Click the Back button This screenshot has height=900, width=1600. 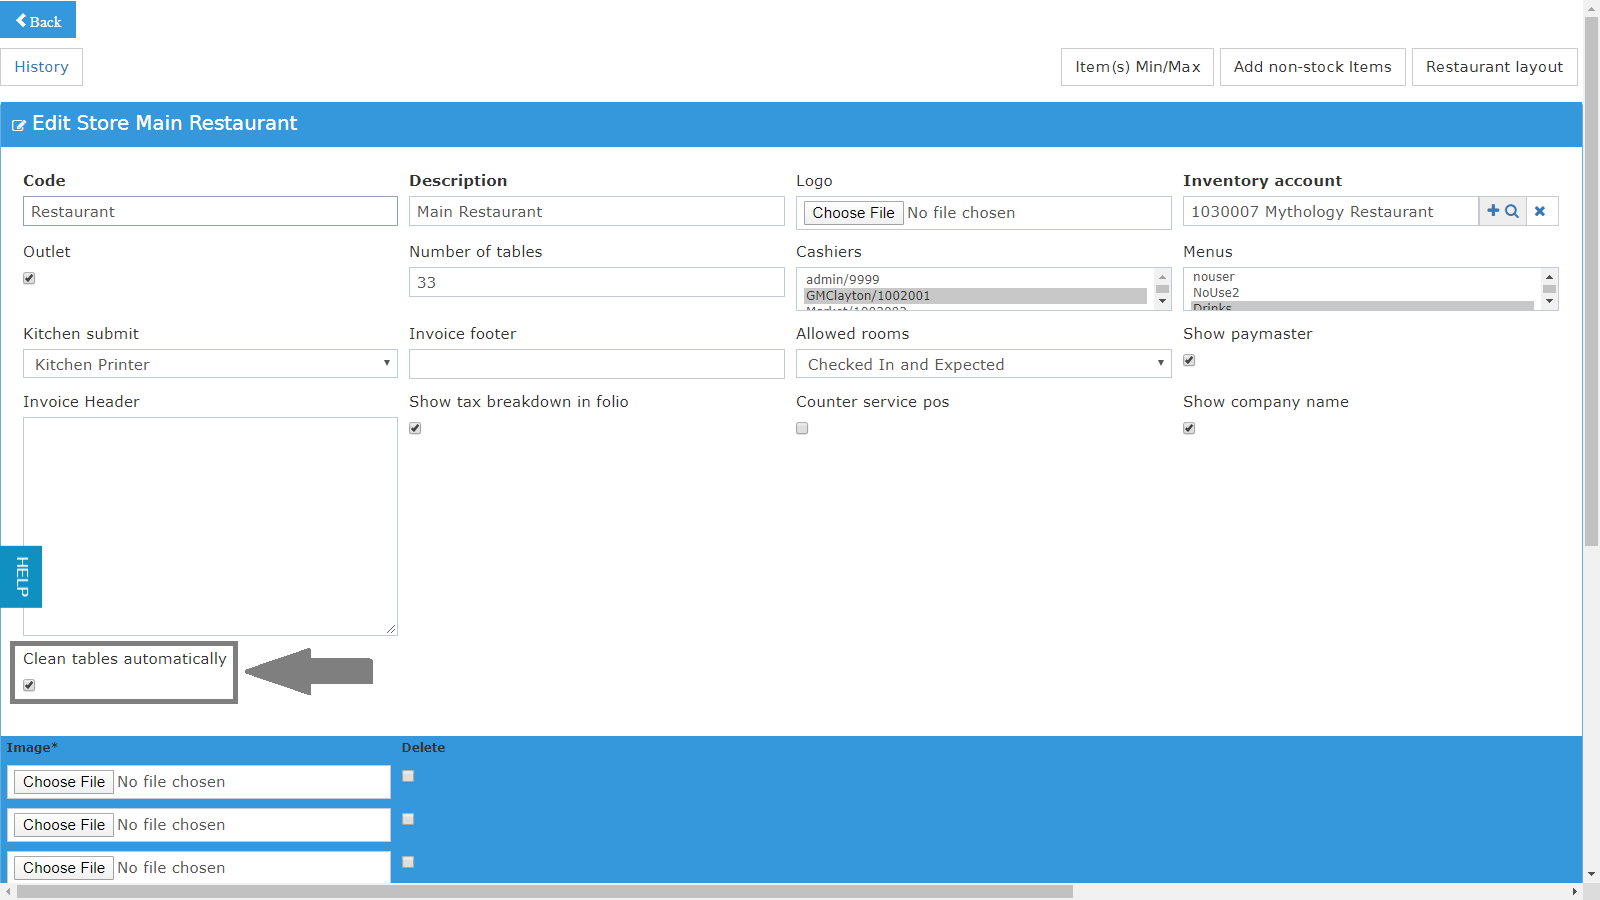coord(38,20)
